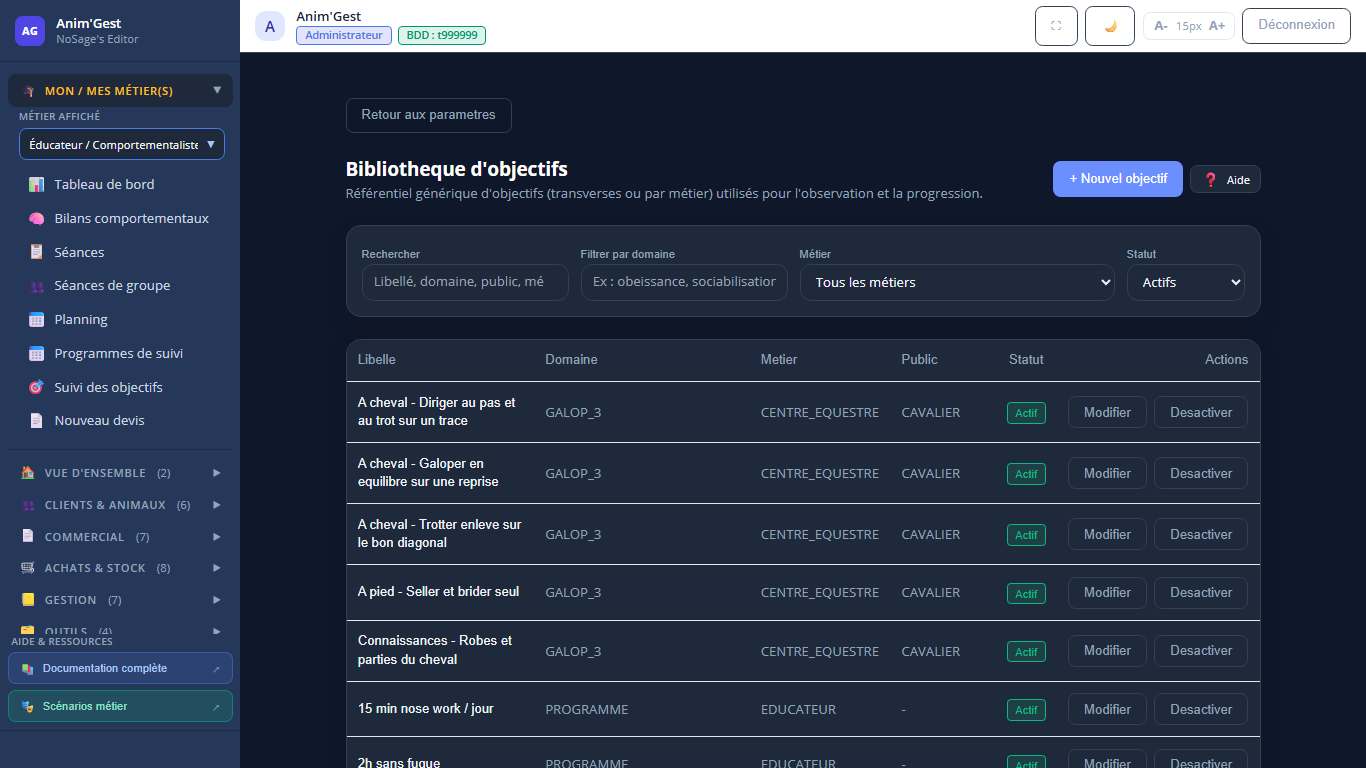
Task: Desactiver the 15 min nose work row
Action: click(1201, 709)
